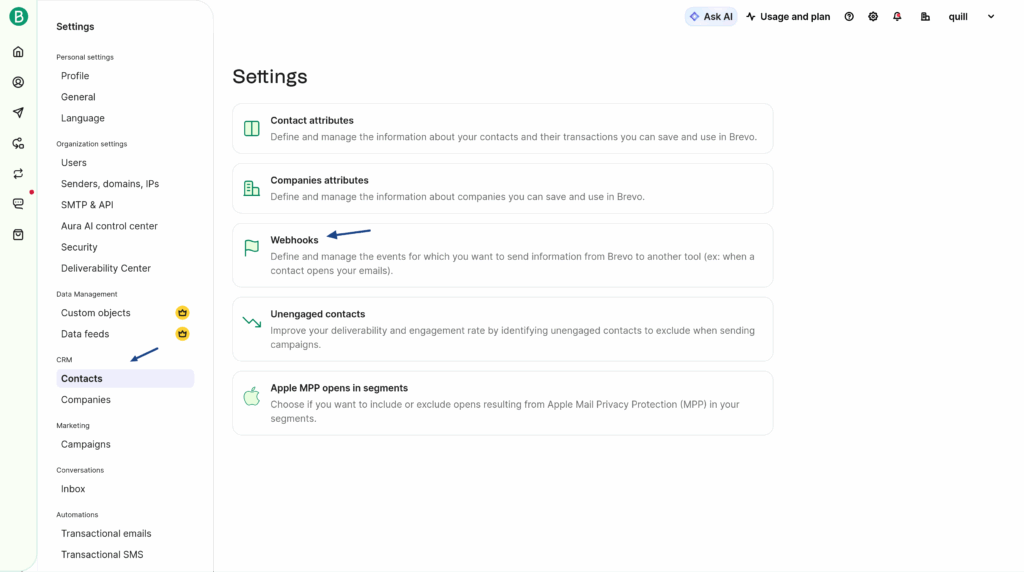Open Custom objects settings
This screenshot has height=572, width=1024.
click(96, 313)
